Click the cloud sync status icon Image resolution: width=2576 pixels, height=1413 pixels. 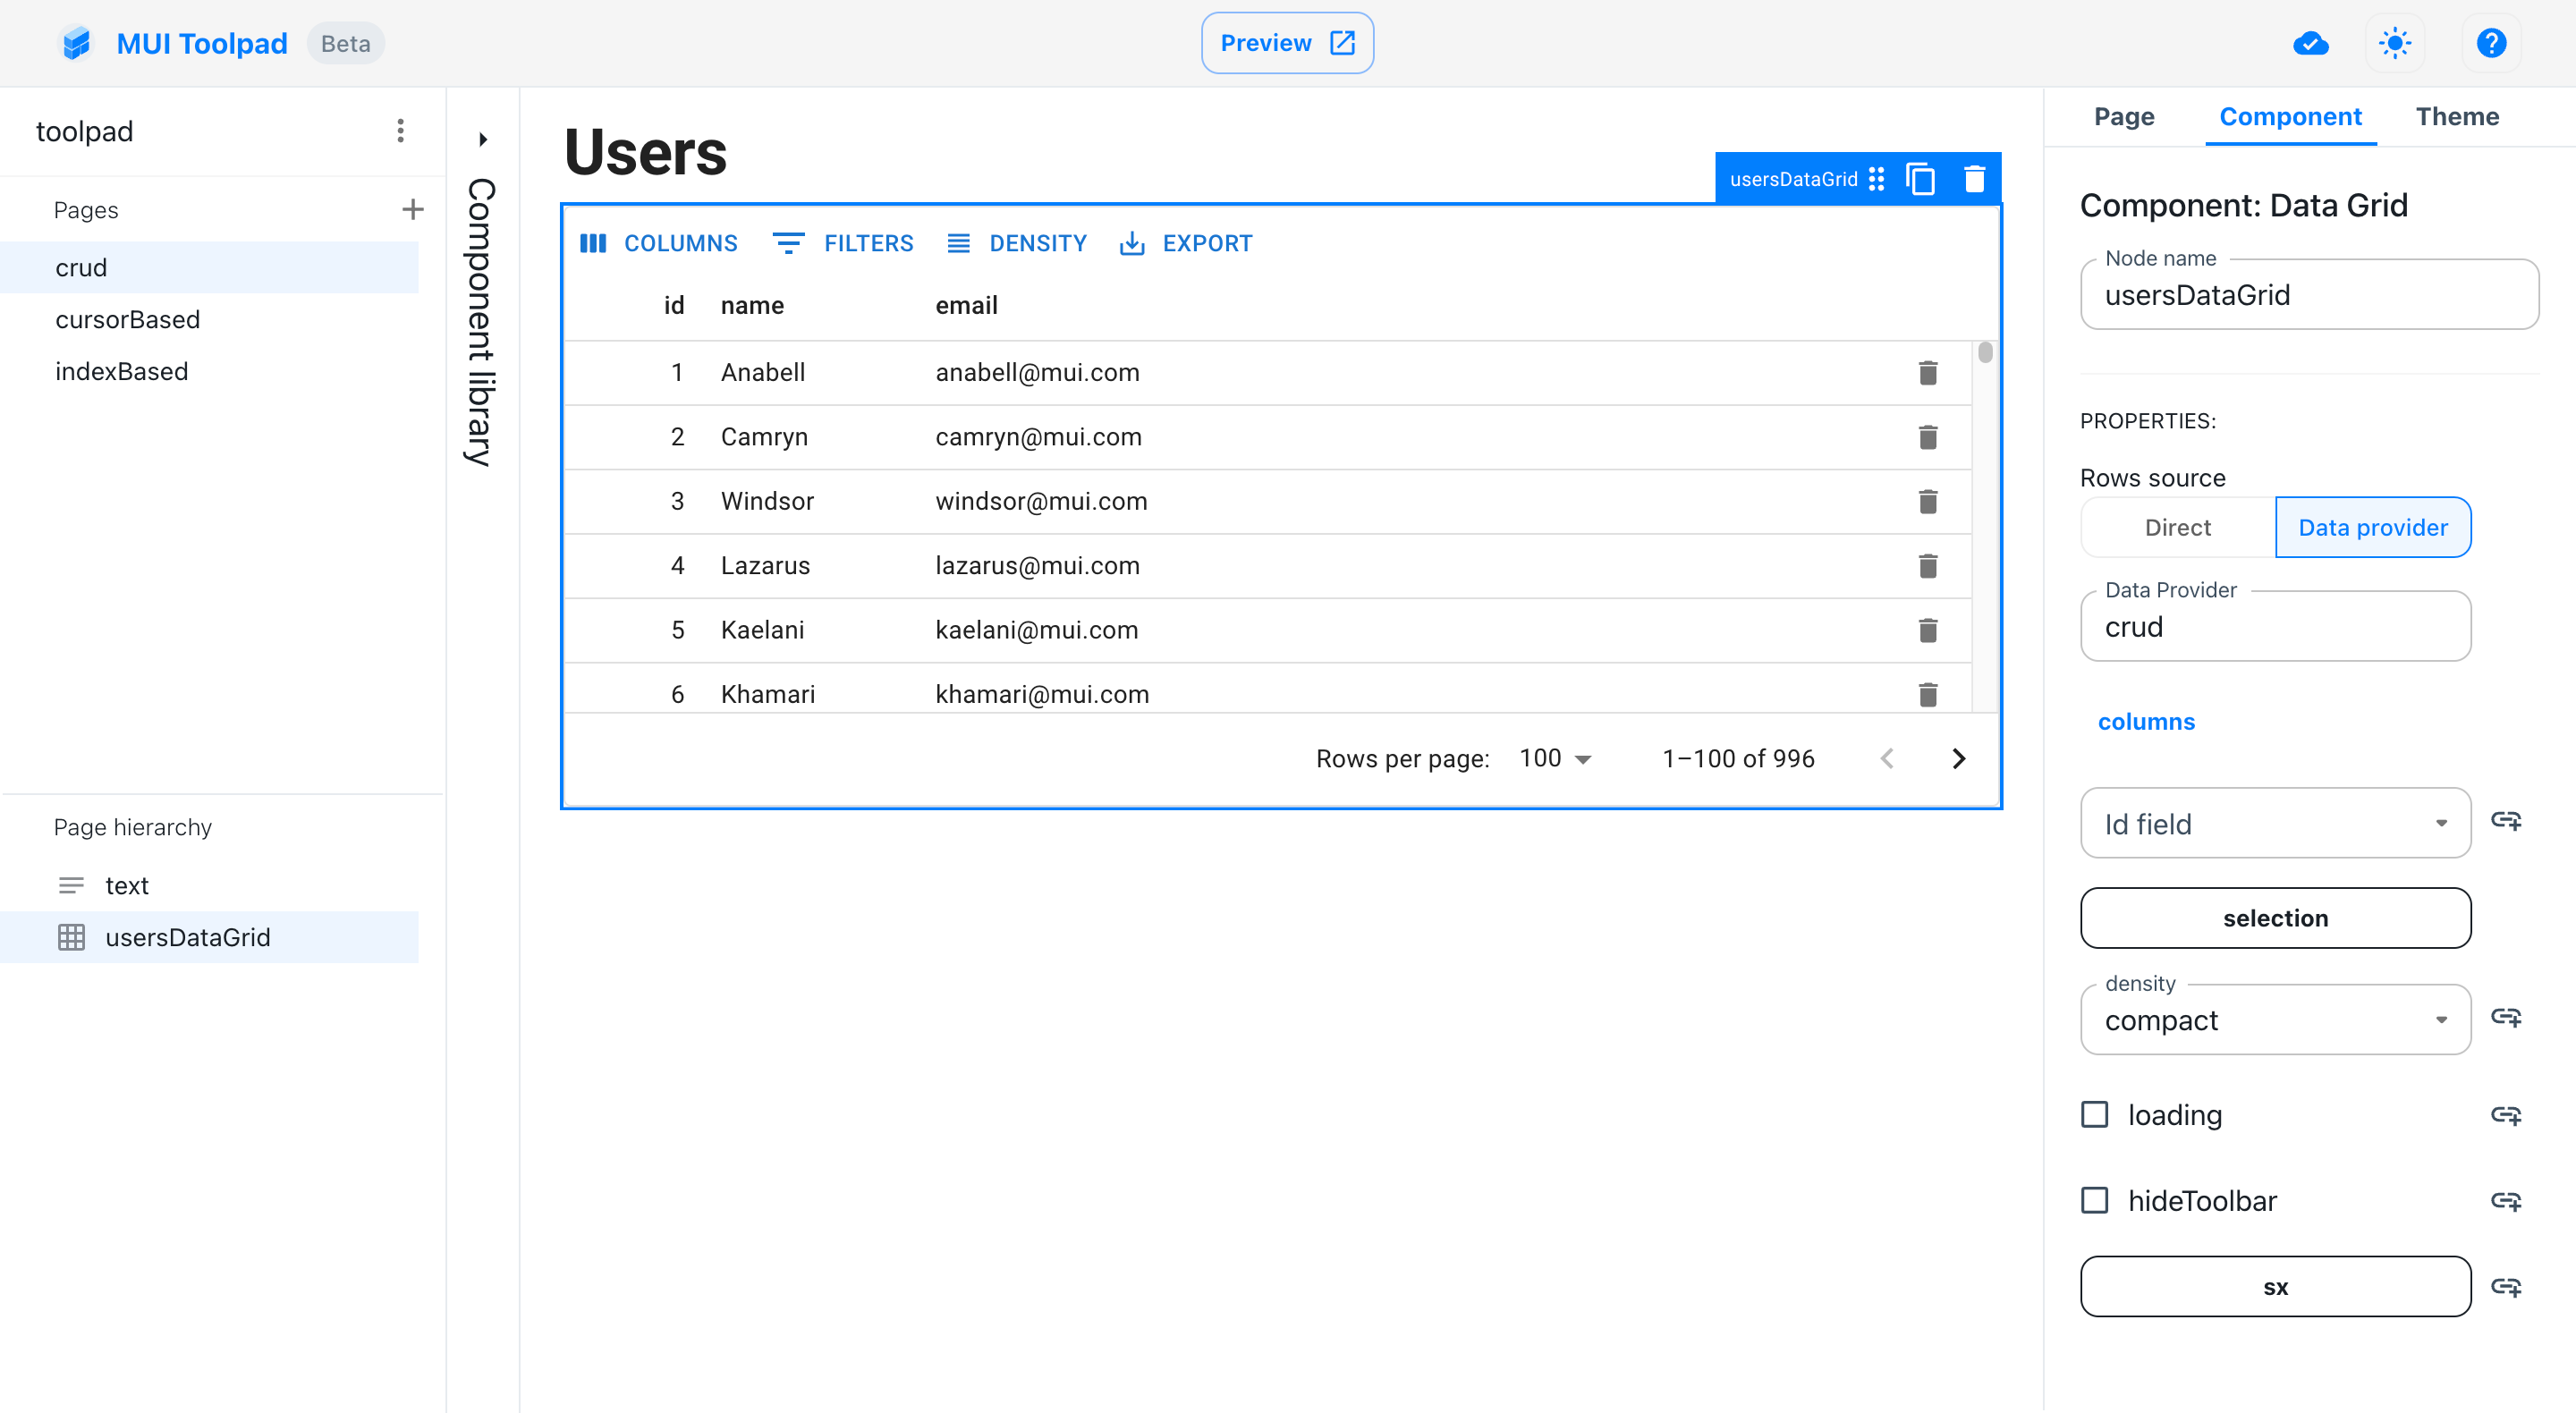[2310, 43]
